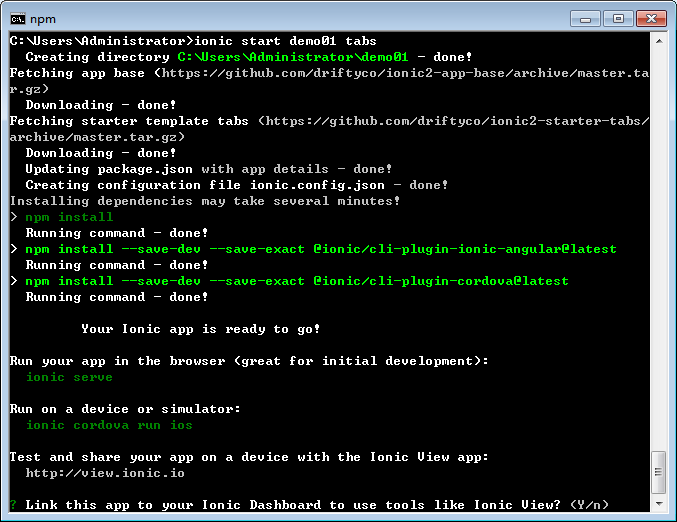Click the ionic2-app-base GitHub URL line

(329, 73)
